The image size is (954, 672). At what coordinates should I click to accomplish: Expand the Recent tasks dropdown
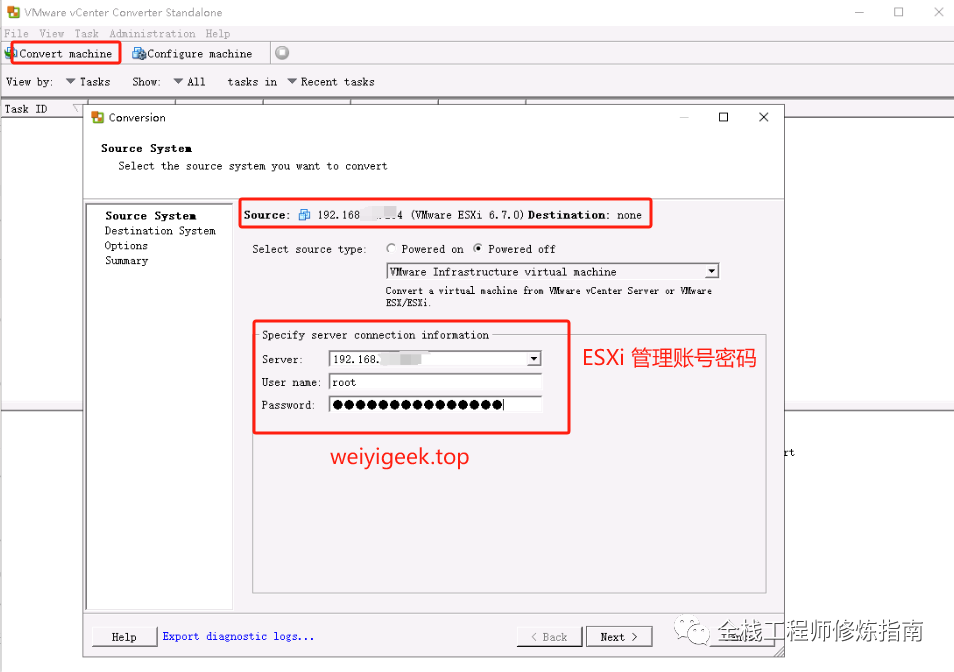tap(331, 81)
